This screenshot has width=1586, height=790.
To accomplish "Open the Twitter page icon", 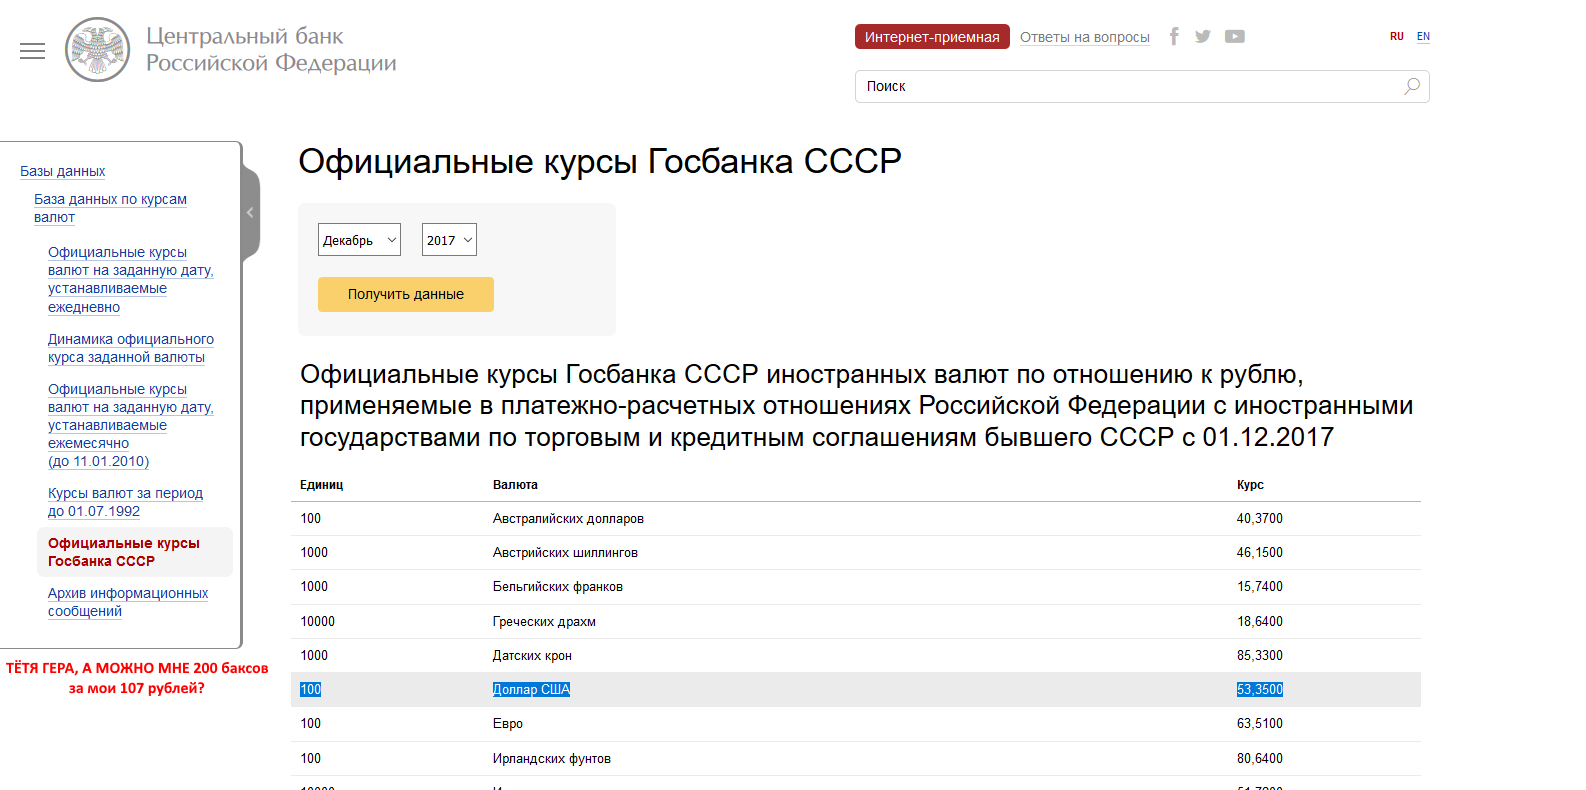I will click(x=1203, y=36).
